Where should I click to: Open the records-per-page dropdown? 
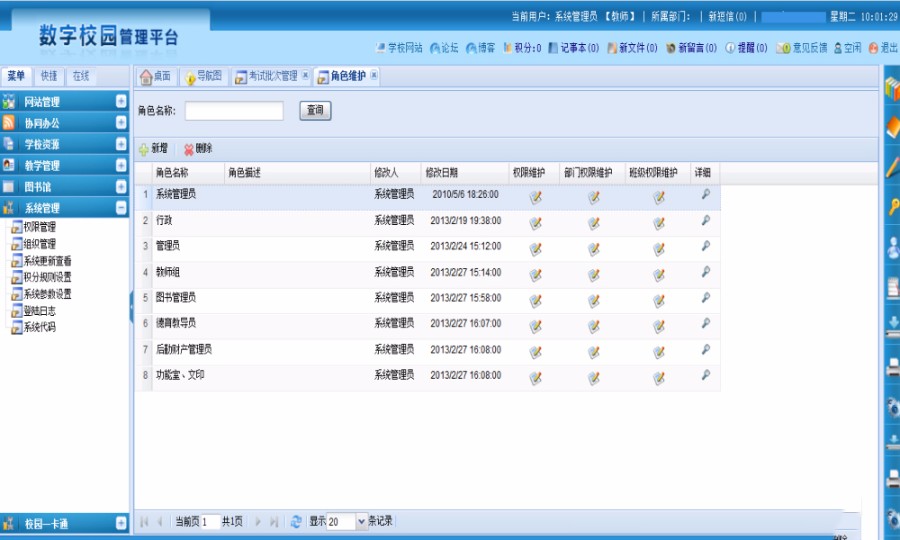pos(361,522)
